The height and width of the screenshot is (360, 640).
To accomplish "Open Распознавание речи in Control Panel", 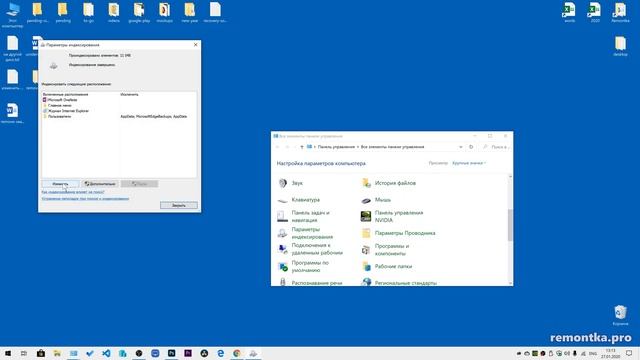I will pyautogui.click(x=310, y=282).
